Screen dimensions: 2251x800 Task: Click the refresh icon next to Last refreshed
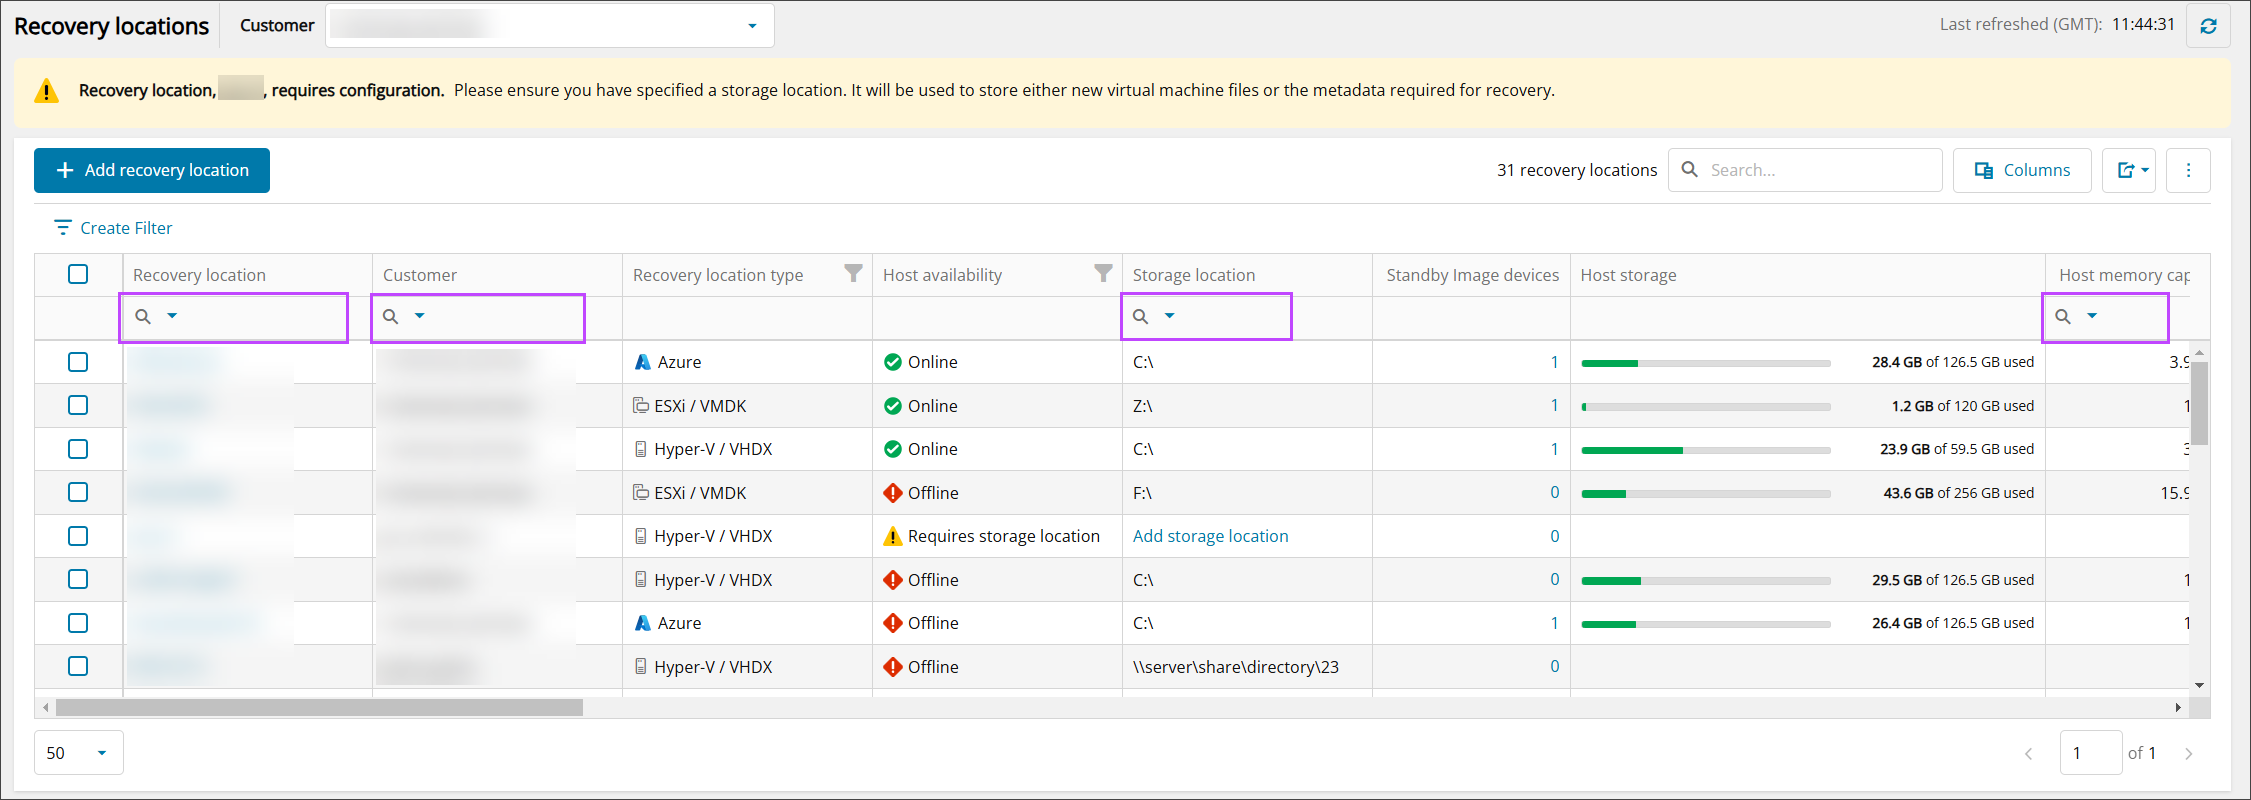coord(2208,26)
